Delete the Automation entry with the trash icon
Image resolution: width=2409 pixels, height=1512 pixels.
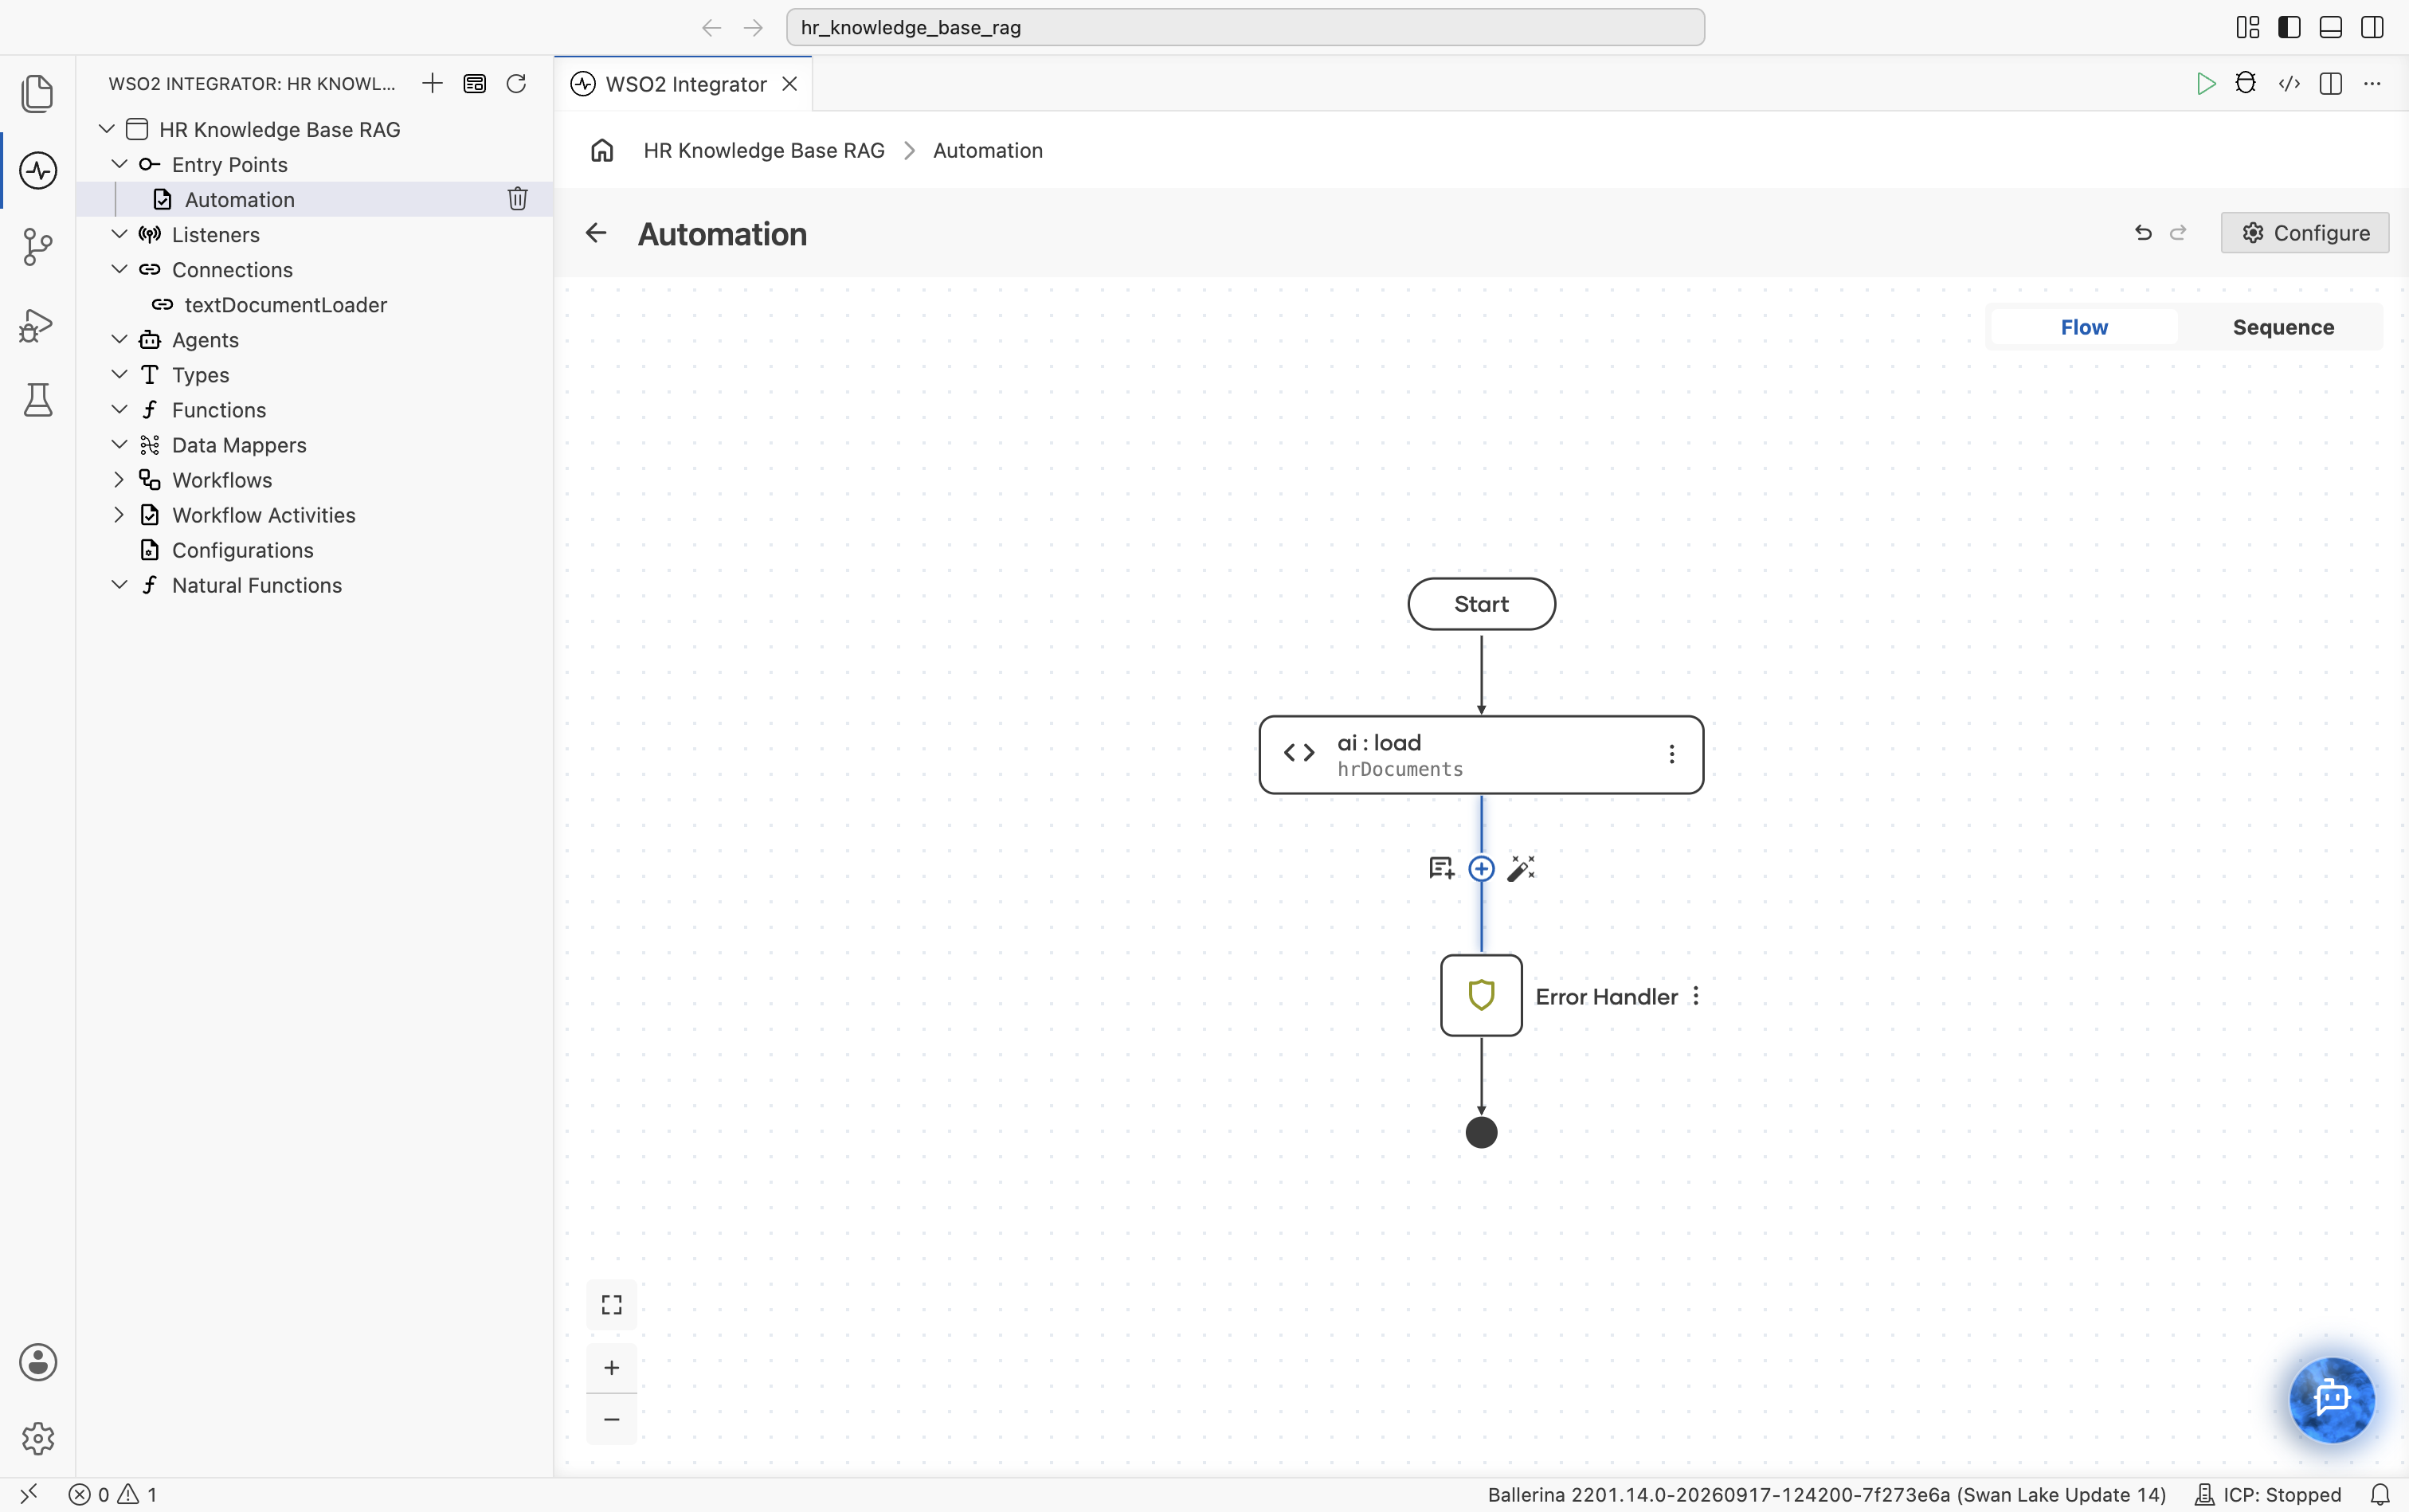click(517, 199)
